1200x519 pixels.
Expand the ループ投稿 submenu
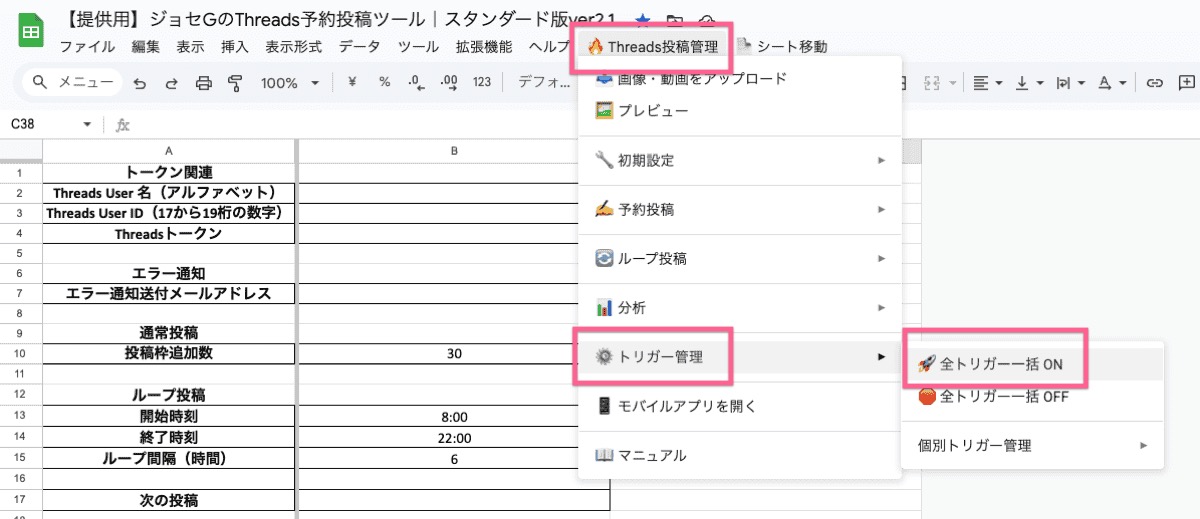(739, 258)
